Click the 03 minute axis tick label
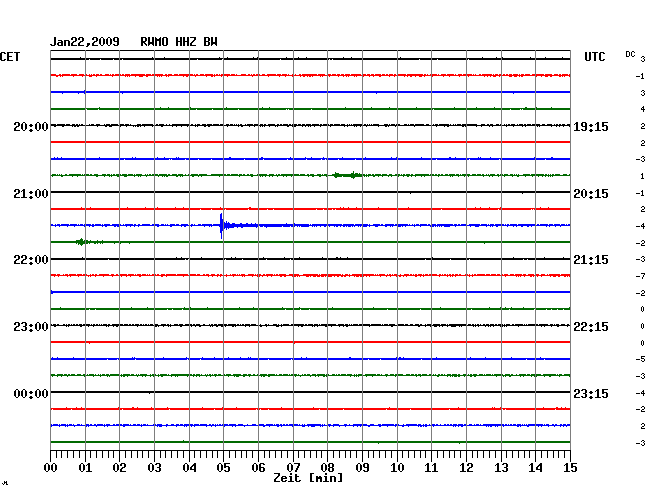Image resolution: width=650 pixels, height=494 pixels. pyautogui.click(x=154, y=467)
